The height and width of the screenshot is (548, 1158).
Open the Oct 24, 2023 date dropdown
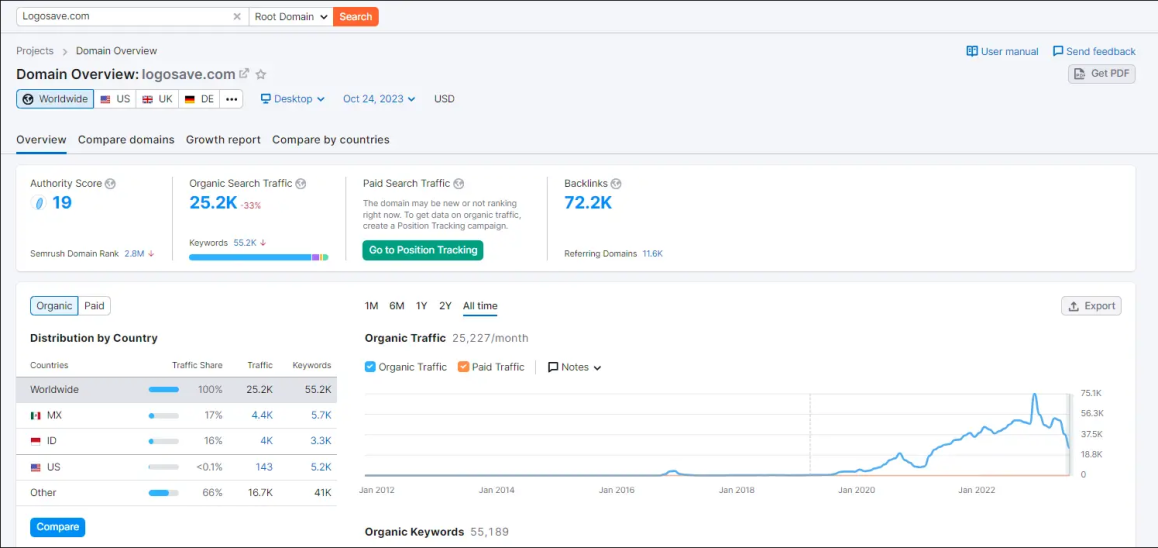click(379, 98)
